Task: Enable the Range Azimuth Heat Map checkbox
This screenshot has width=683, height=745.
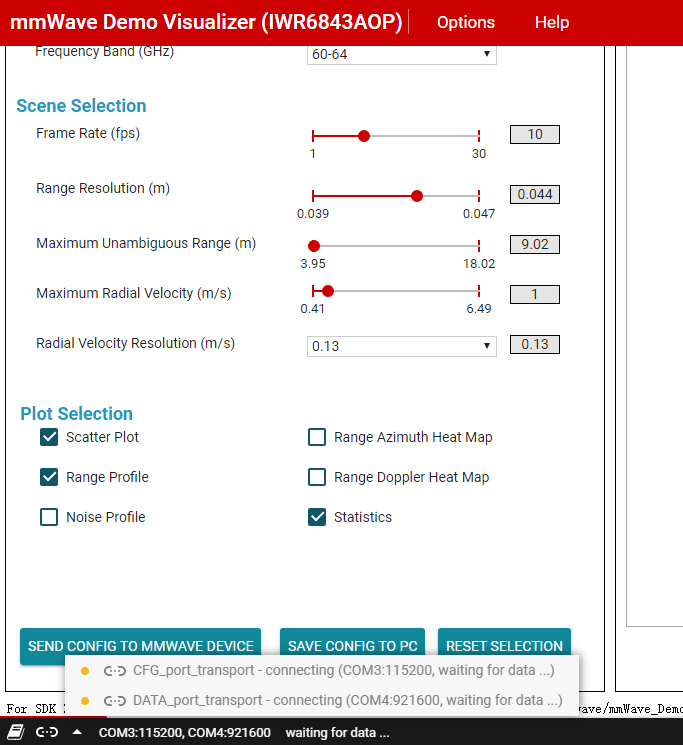Action: click(317, 437)
